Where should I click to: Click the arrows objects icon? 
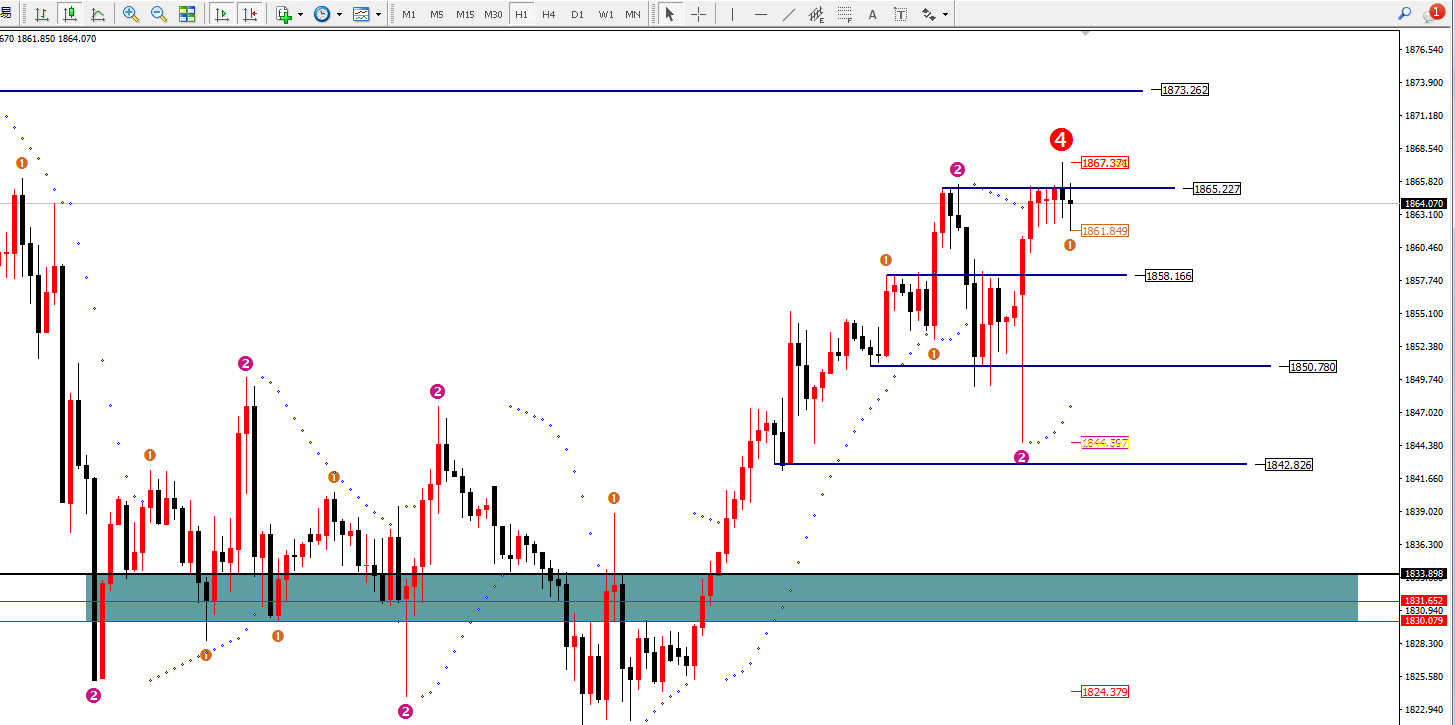coord(929,14)
